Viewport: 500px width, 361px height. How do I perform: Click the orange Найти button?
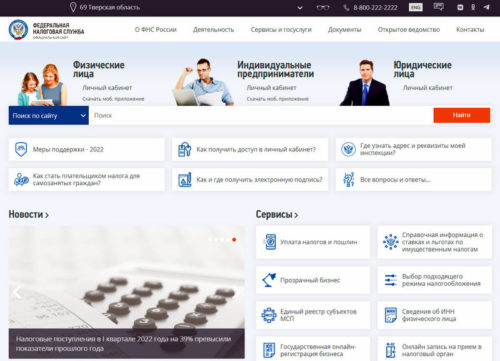click(x=462, y=115)
